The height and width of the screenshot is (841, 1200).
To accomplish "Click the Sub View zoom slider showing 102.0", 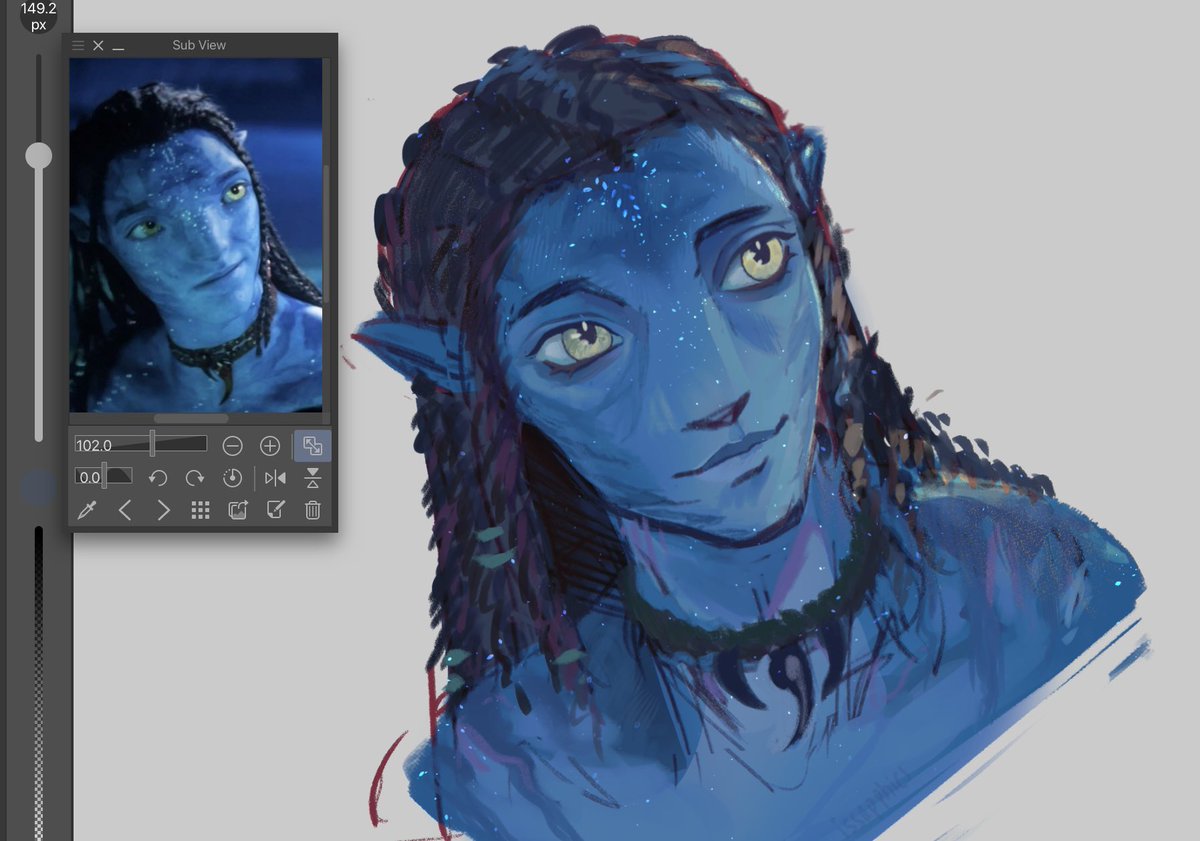I will [141, 444].
